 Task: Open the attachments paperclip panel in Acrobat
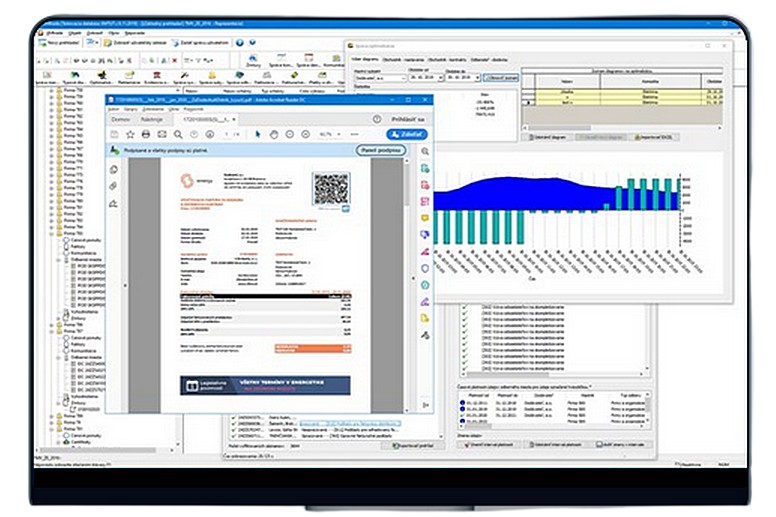pyautogui.click(x=113, y=186)
